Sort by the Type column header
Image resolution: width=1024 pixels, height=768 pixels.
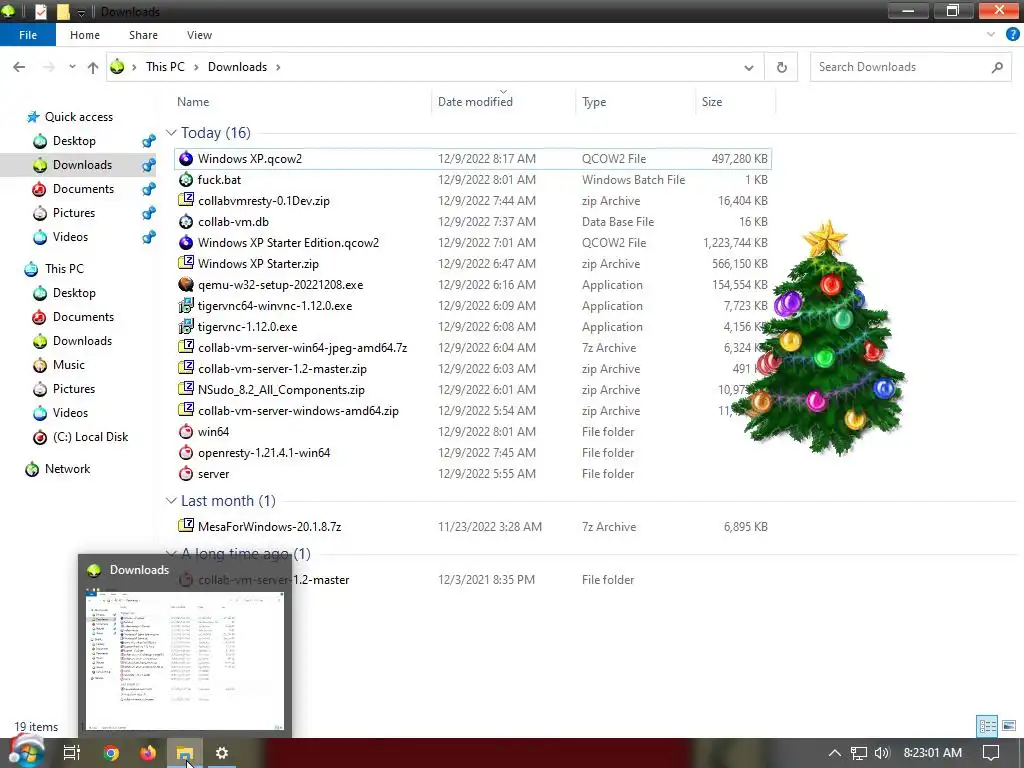point(594,102)
